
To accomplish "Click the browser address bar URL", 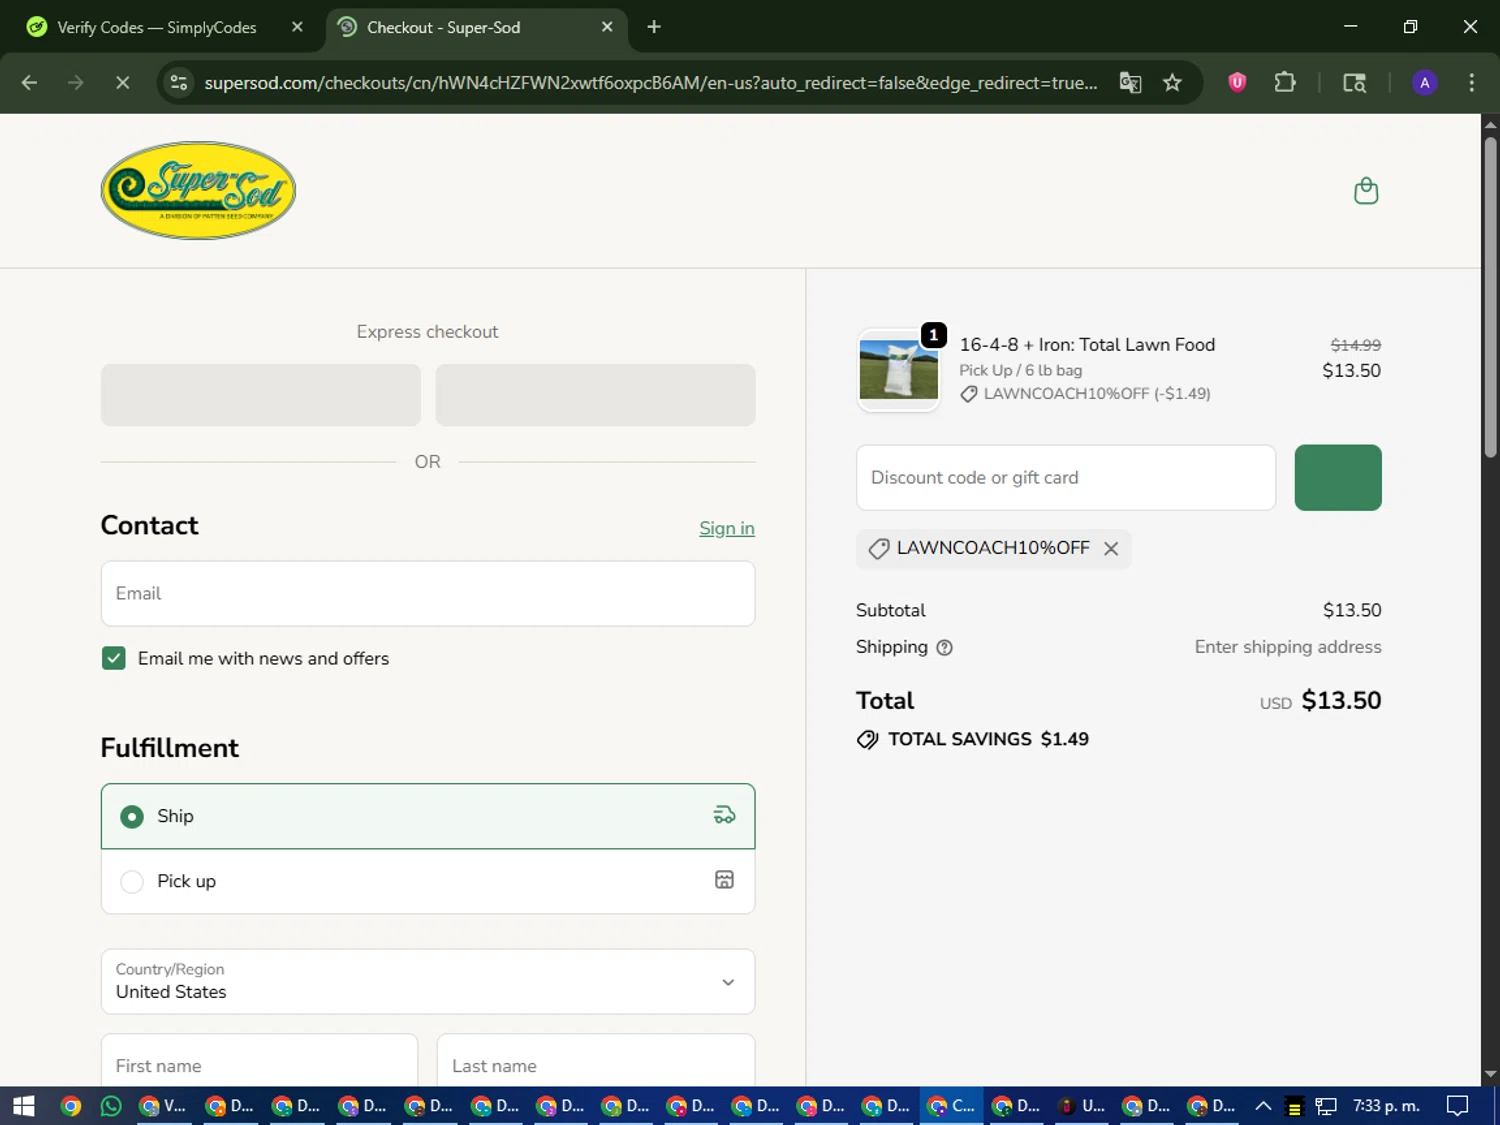I will (x=650, y=83).
